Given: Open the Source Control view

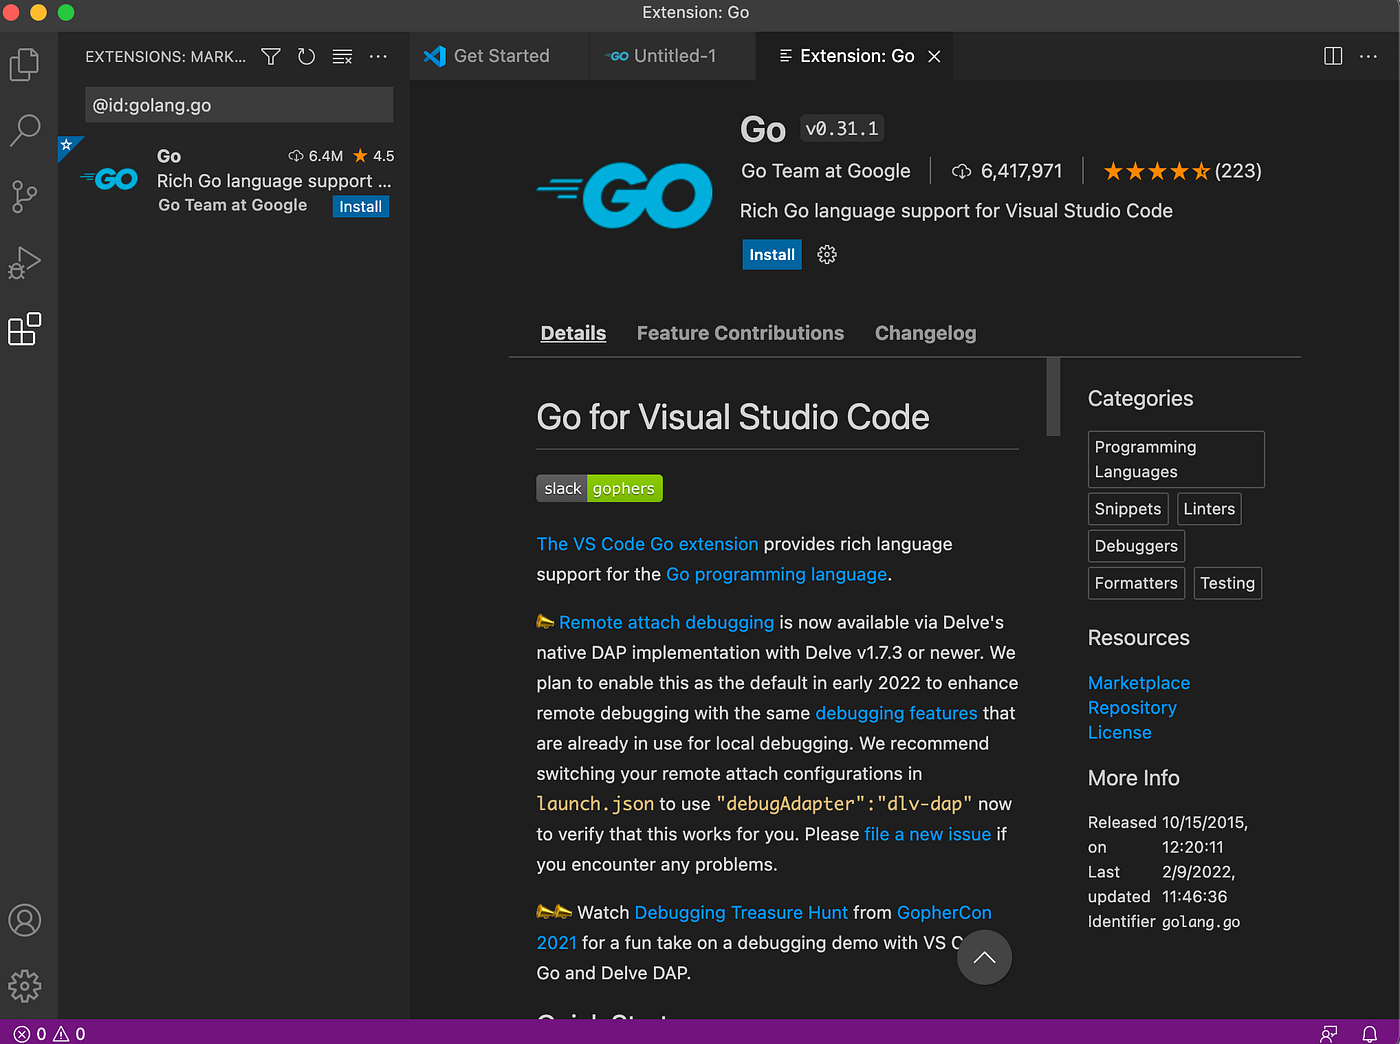Looking at the screenshot, I should (25, 196).
